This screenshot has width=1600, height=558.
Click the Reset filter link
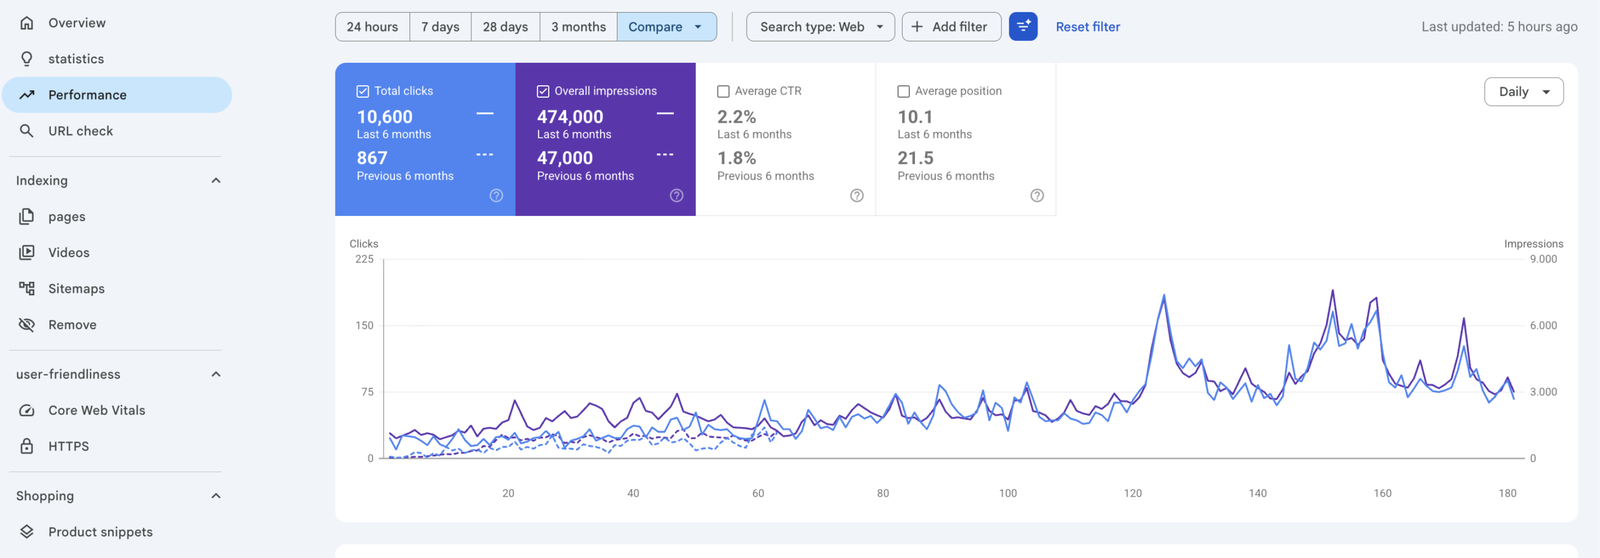coord(1088,27)
